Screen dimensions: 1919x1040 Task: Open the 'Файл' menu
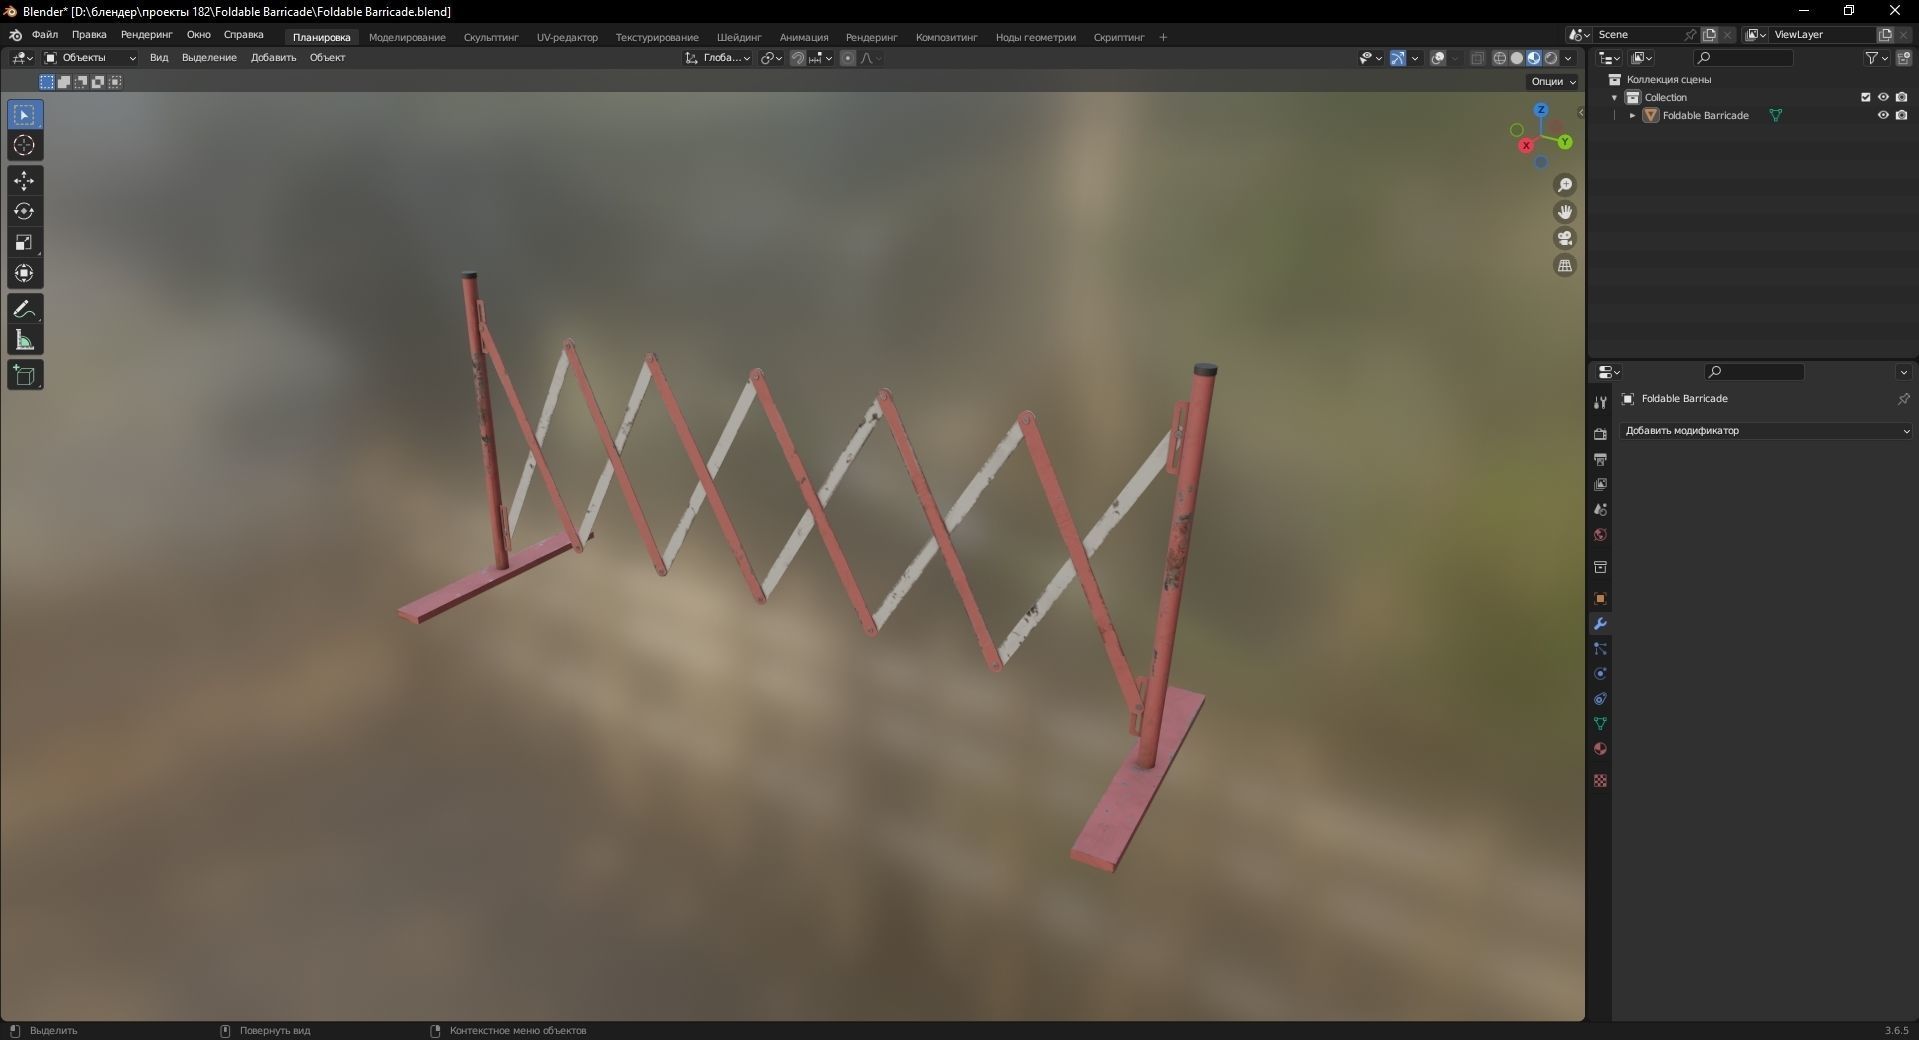point(45,35)
